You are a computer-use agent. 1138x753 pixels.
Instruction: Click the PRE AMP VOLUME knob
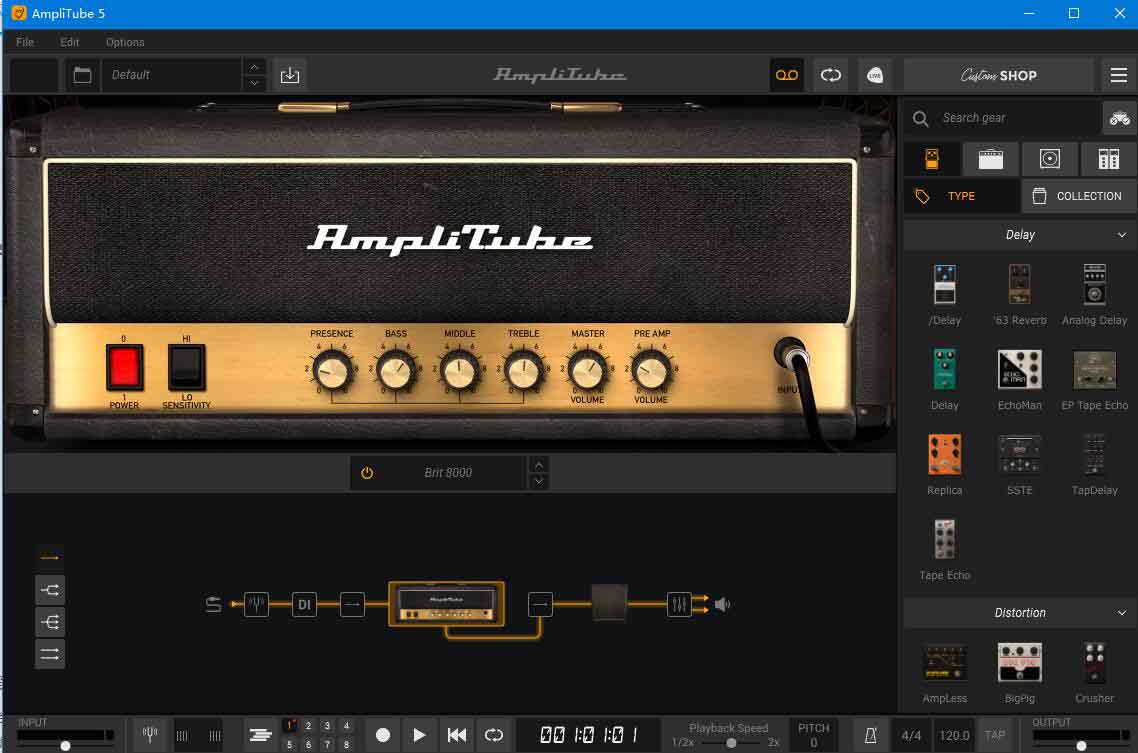651,371
